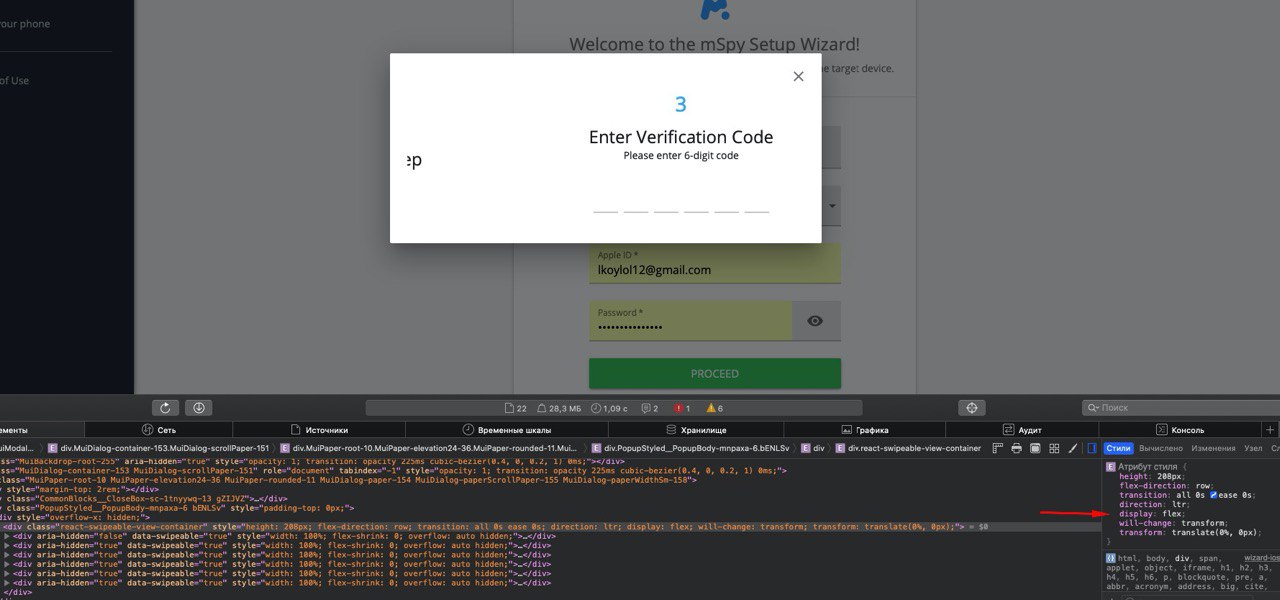Viewport: 1280px width, 600px height.
Task: Click the flex-direction: row property
Action: point(1165,486)
